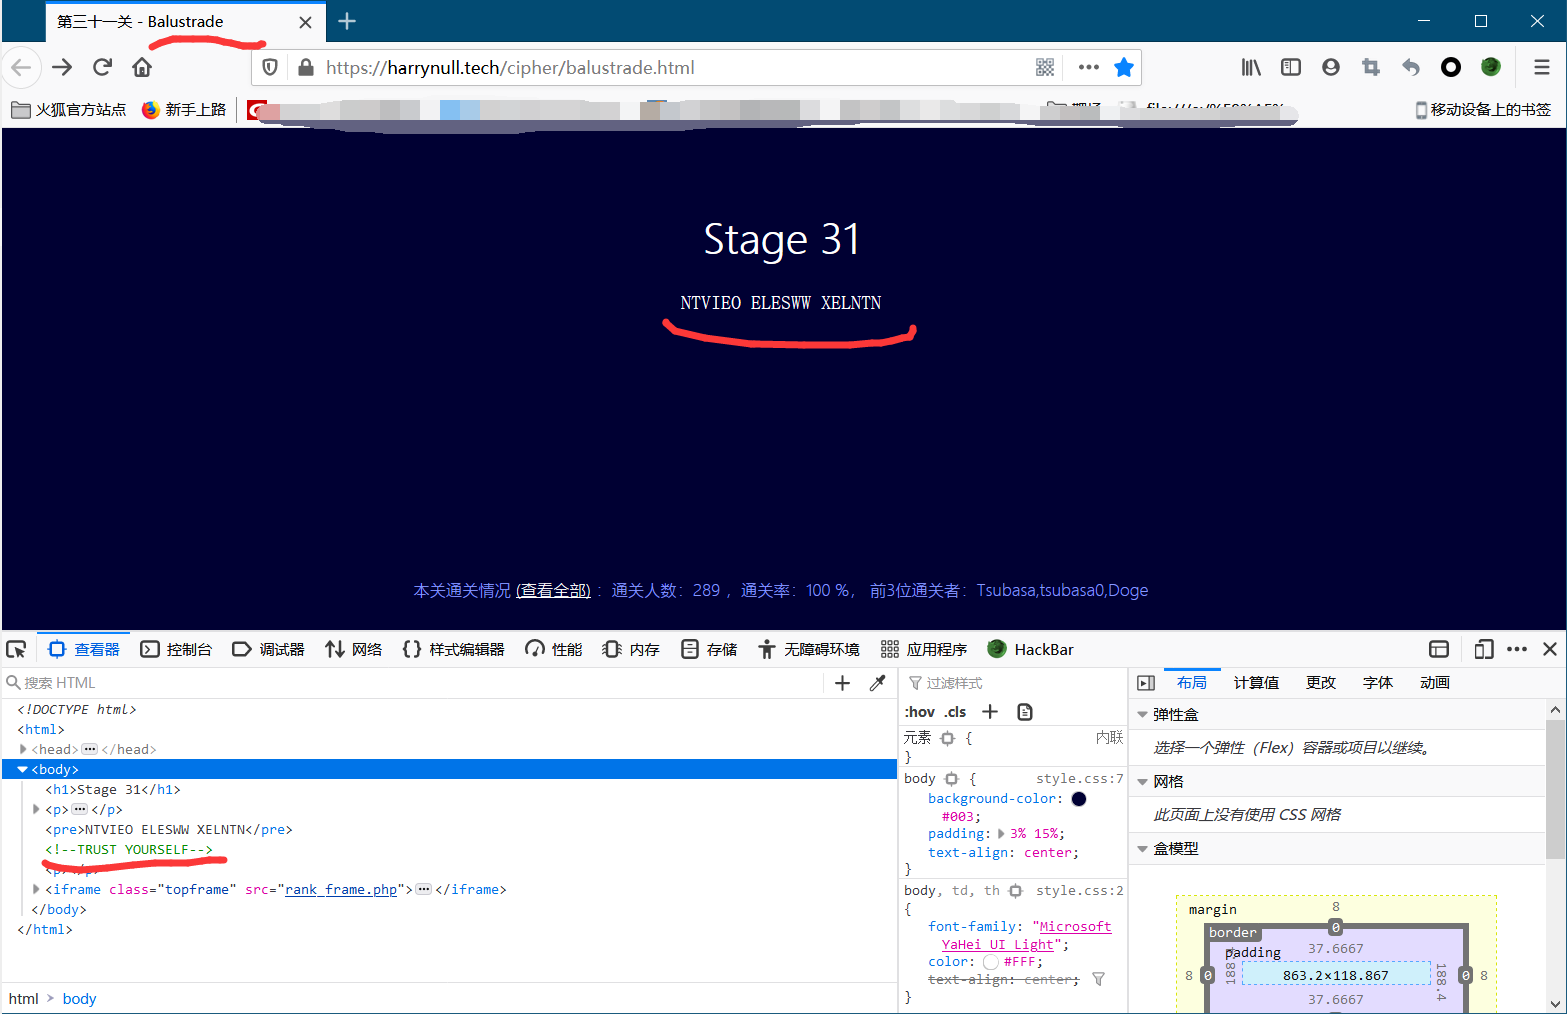Open rank_frame.php source link
The width and height of the screenshot is (1567, 1014).
(341, 889)
